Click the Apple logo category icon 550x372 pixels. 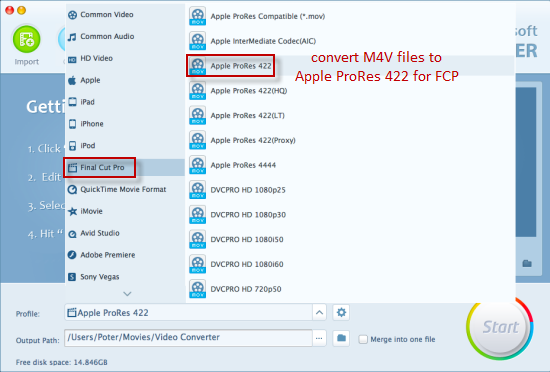(x=72, y=80)
